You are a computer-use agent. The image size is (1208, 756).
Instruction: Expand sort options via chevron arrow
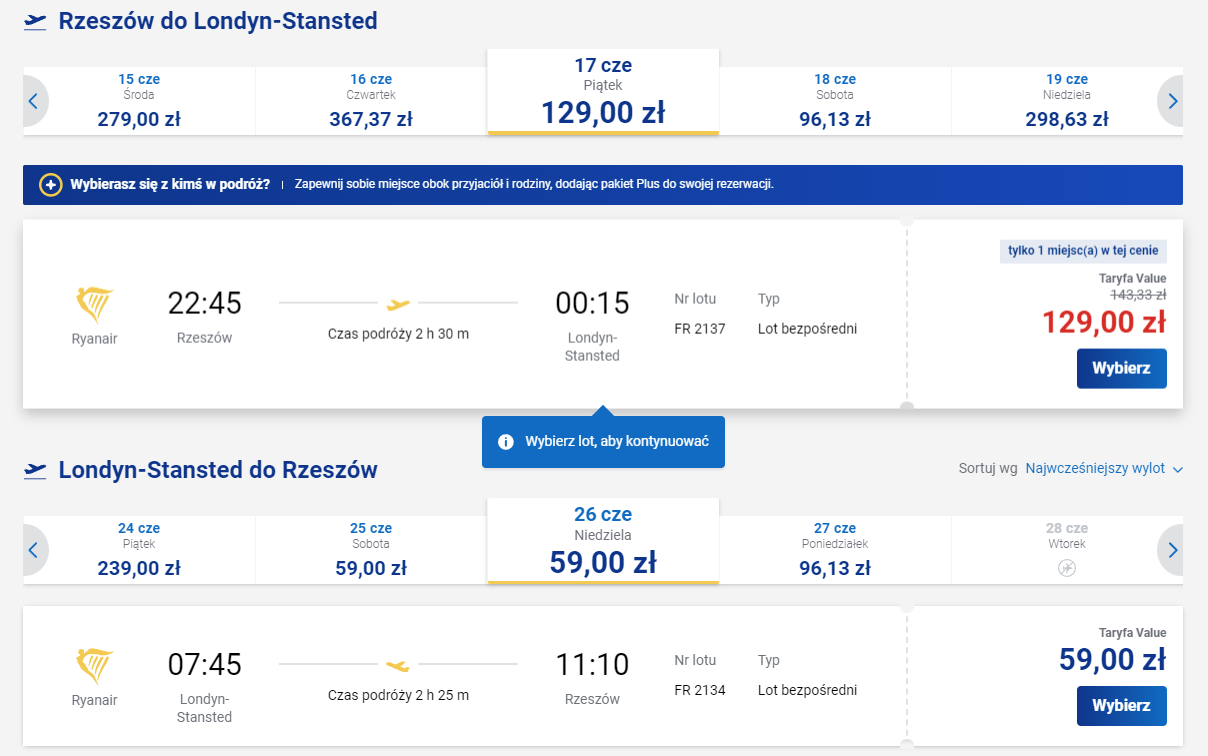point(1177,469)
